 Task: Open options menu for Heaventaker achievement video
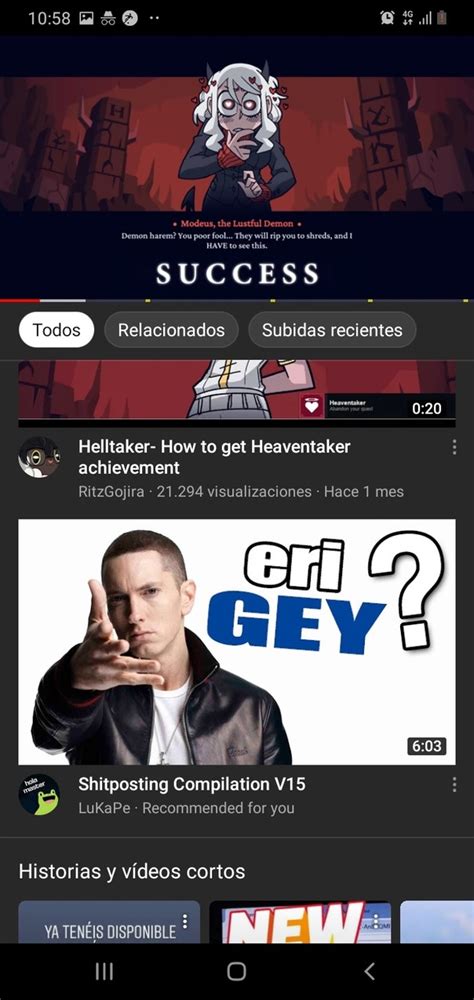pos(454,448)
